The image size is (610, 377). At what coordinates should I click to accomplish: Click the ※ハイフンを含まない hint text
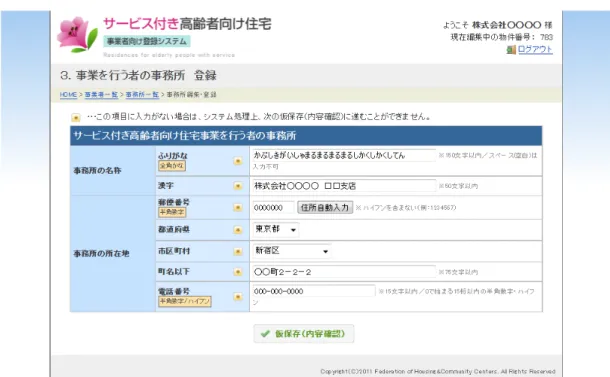click(406, 208)
